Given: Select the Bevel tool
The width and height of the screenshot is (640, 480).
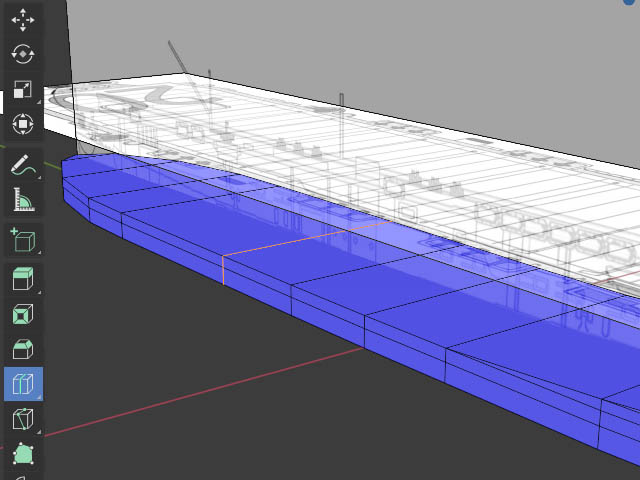Looking at the screenshot, I should click(x=23, y=349).
